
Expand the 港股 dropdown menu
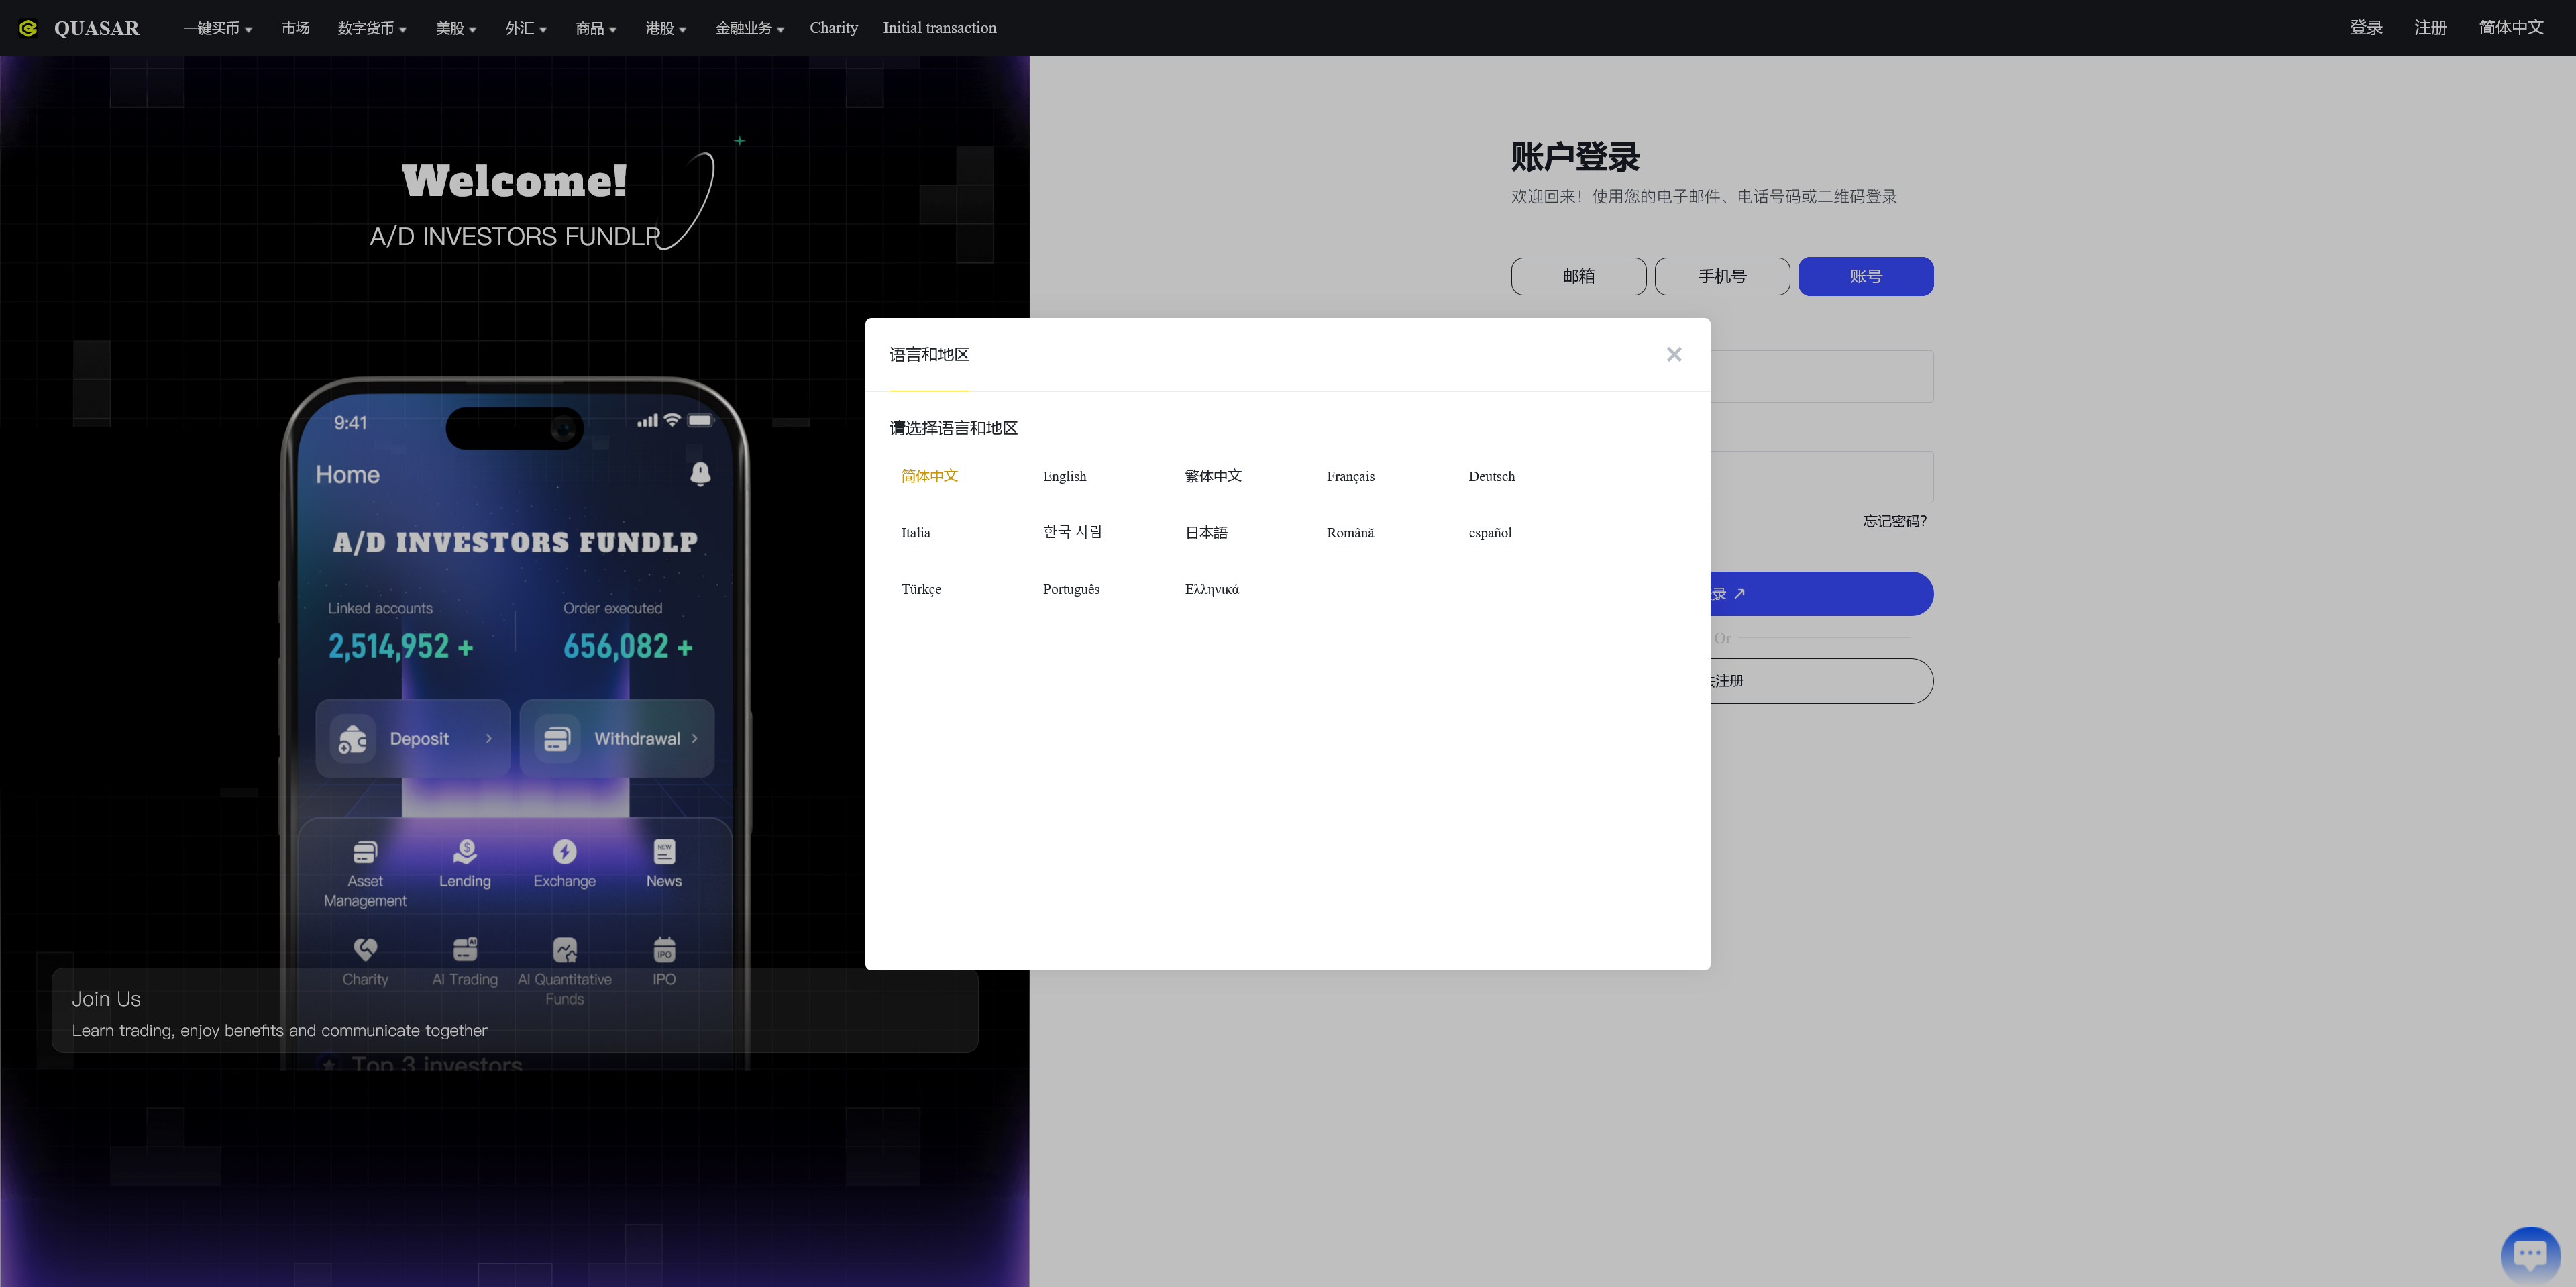[x=666, y=28]
